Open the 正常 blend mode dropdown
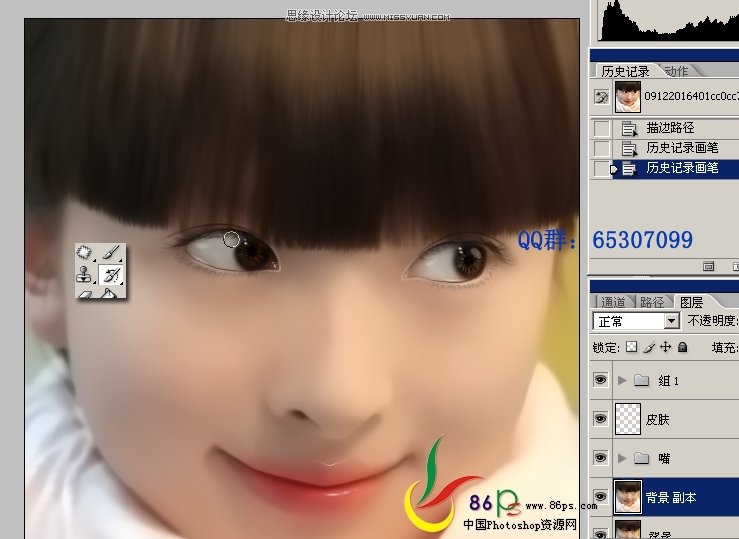 coord(636,322)
